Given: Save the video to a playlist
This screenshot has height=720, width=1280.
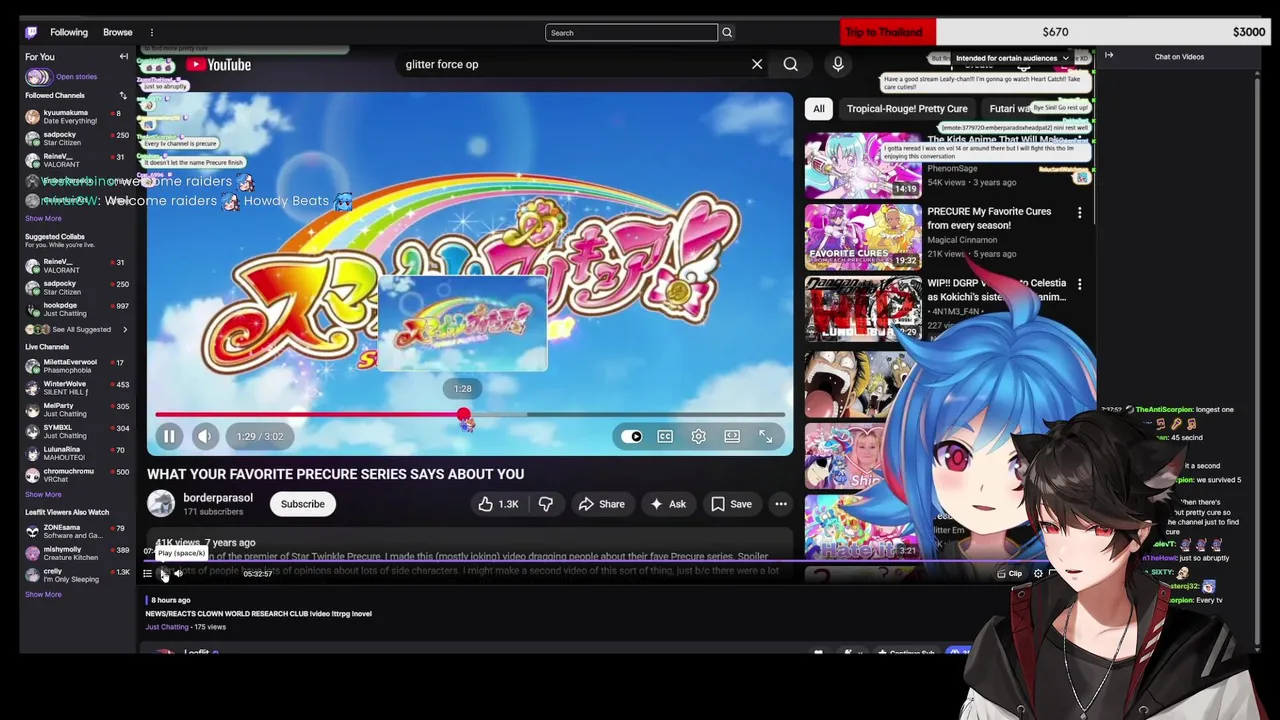Looking at the screenshot, I should coord(731,504).
